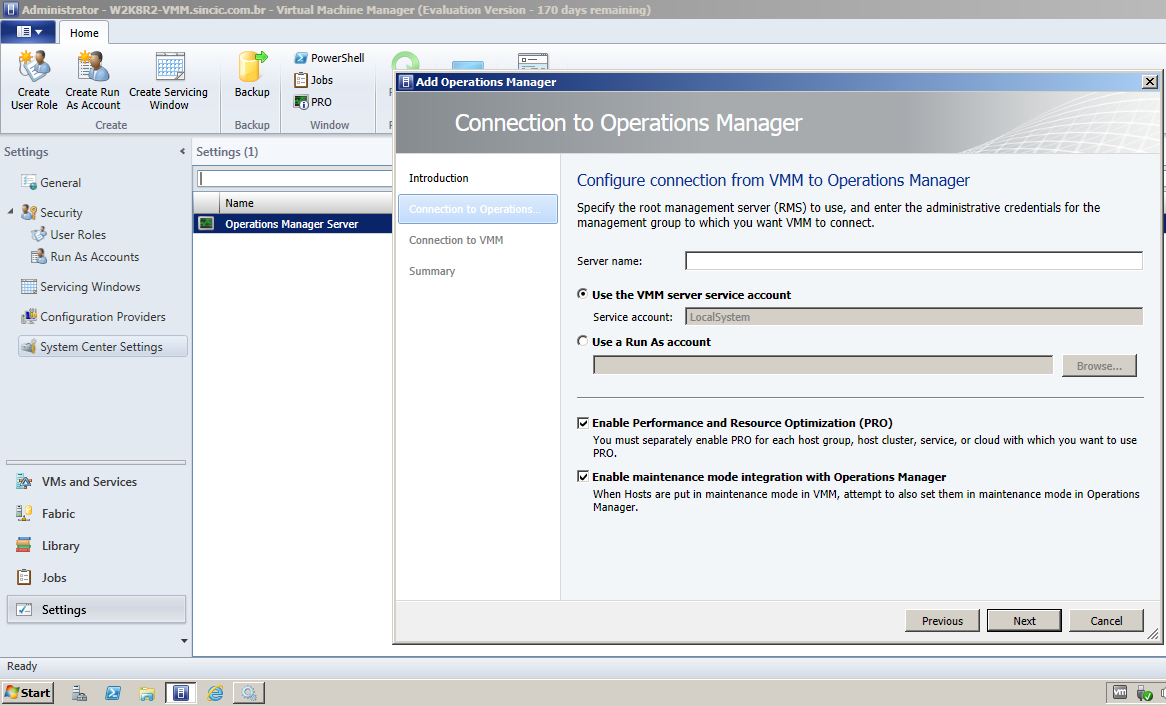This screenshot has height=706, width=1166.
Task: Click the VMware tools tray icon
Action: tap(1119, 692)
